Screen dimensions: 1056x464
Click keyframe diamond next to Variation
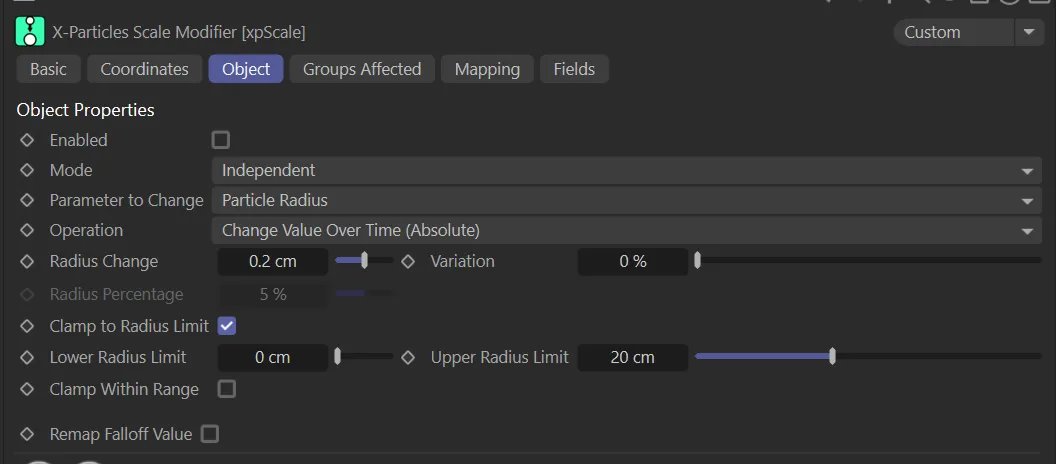[x=408, y=261]
